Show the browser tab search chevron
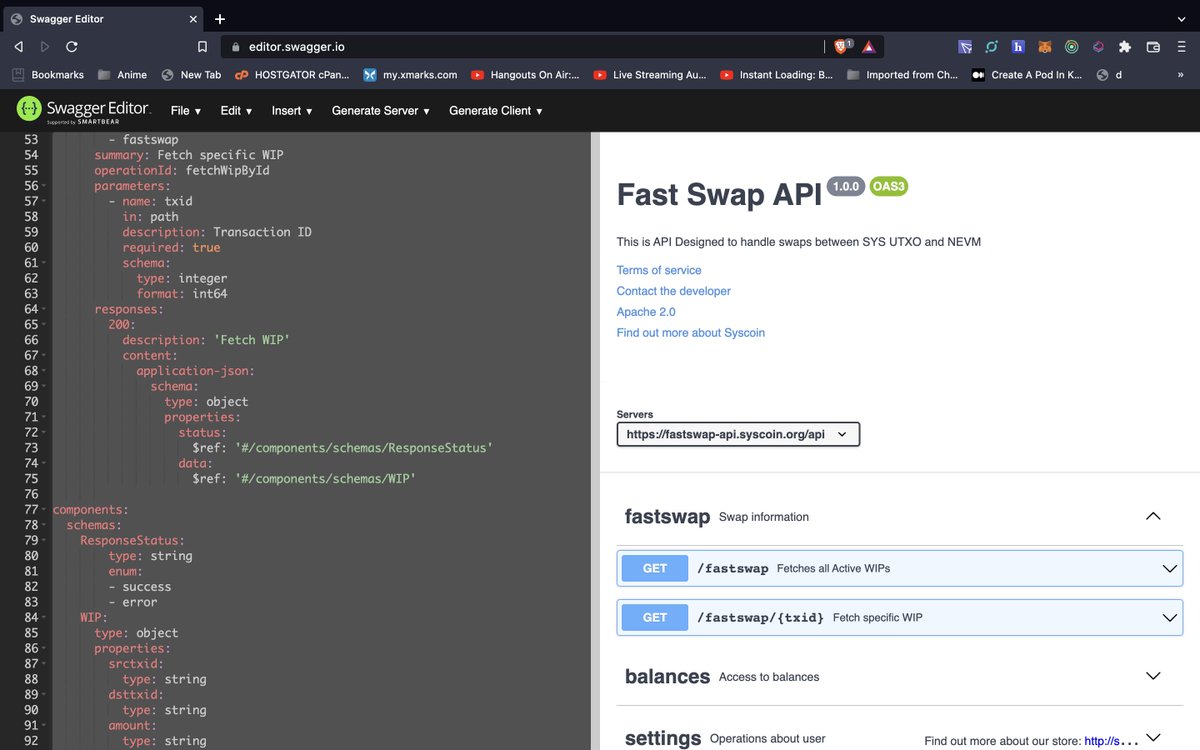The width and height of the screenshot is (1200, 750). [x=1181, y=18]
